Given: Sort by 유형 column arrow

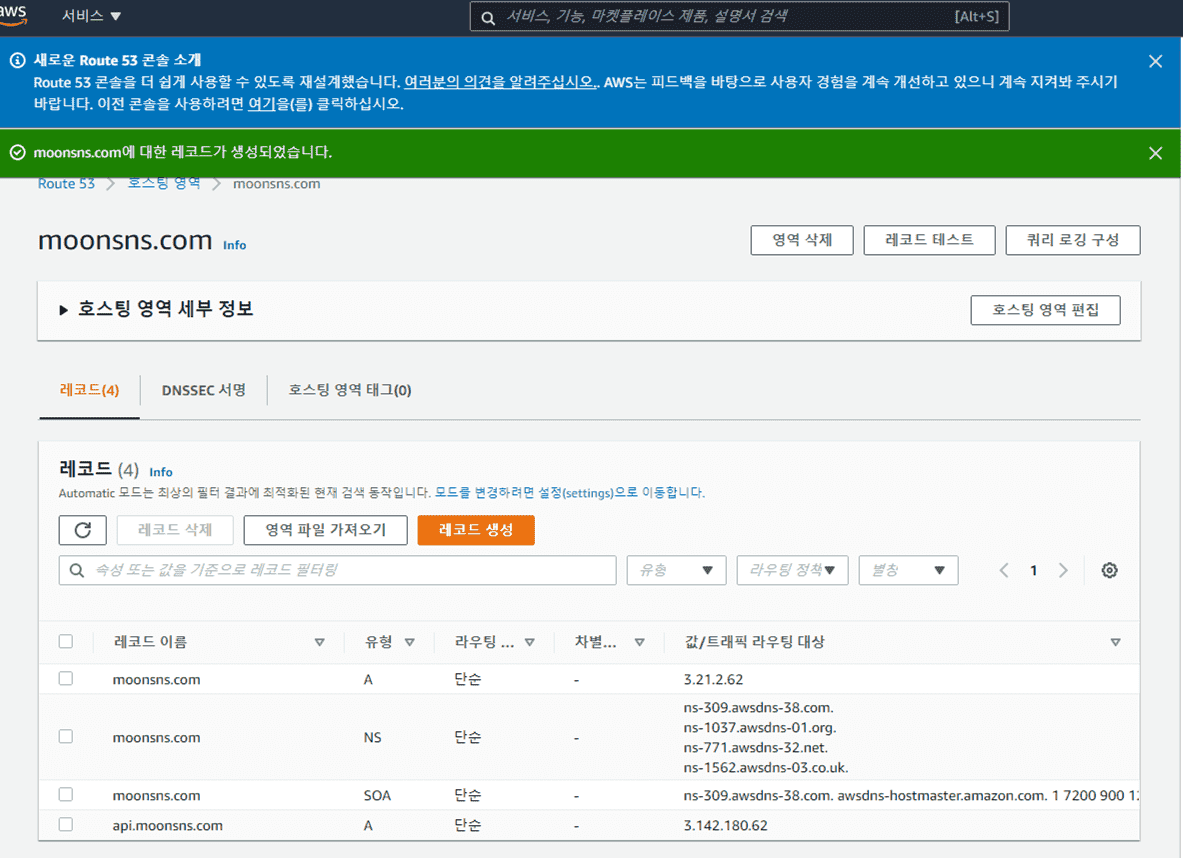Looking at the screenshot, I should coord(410,642).
